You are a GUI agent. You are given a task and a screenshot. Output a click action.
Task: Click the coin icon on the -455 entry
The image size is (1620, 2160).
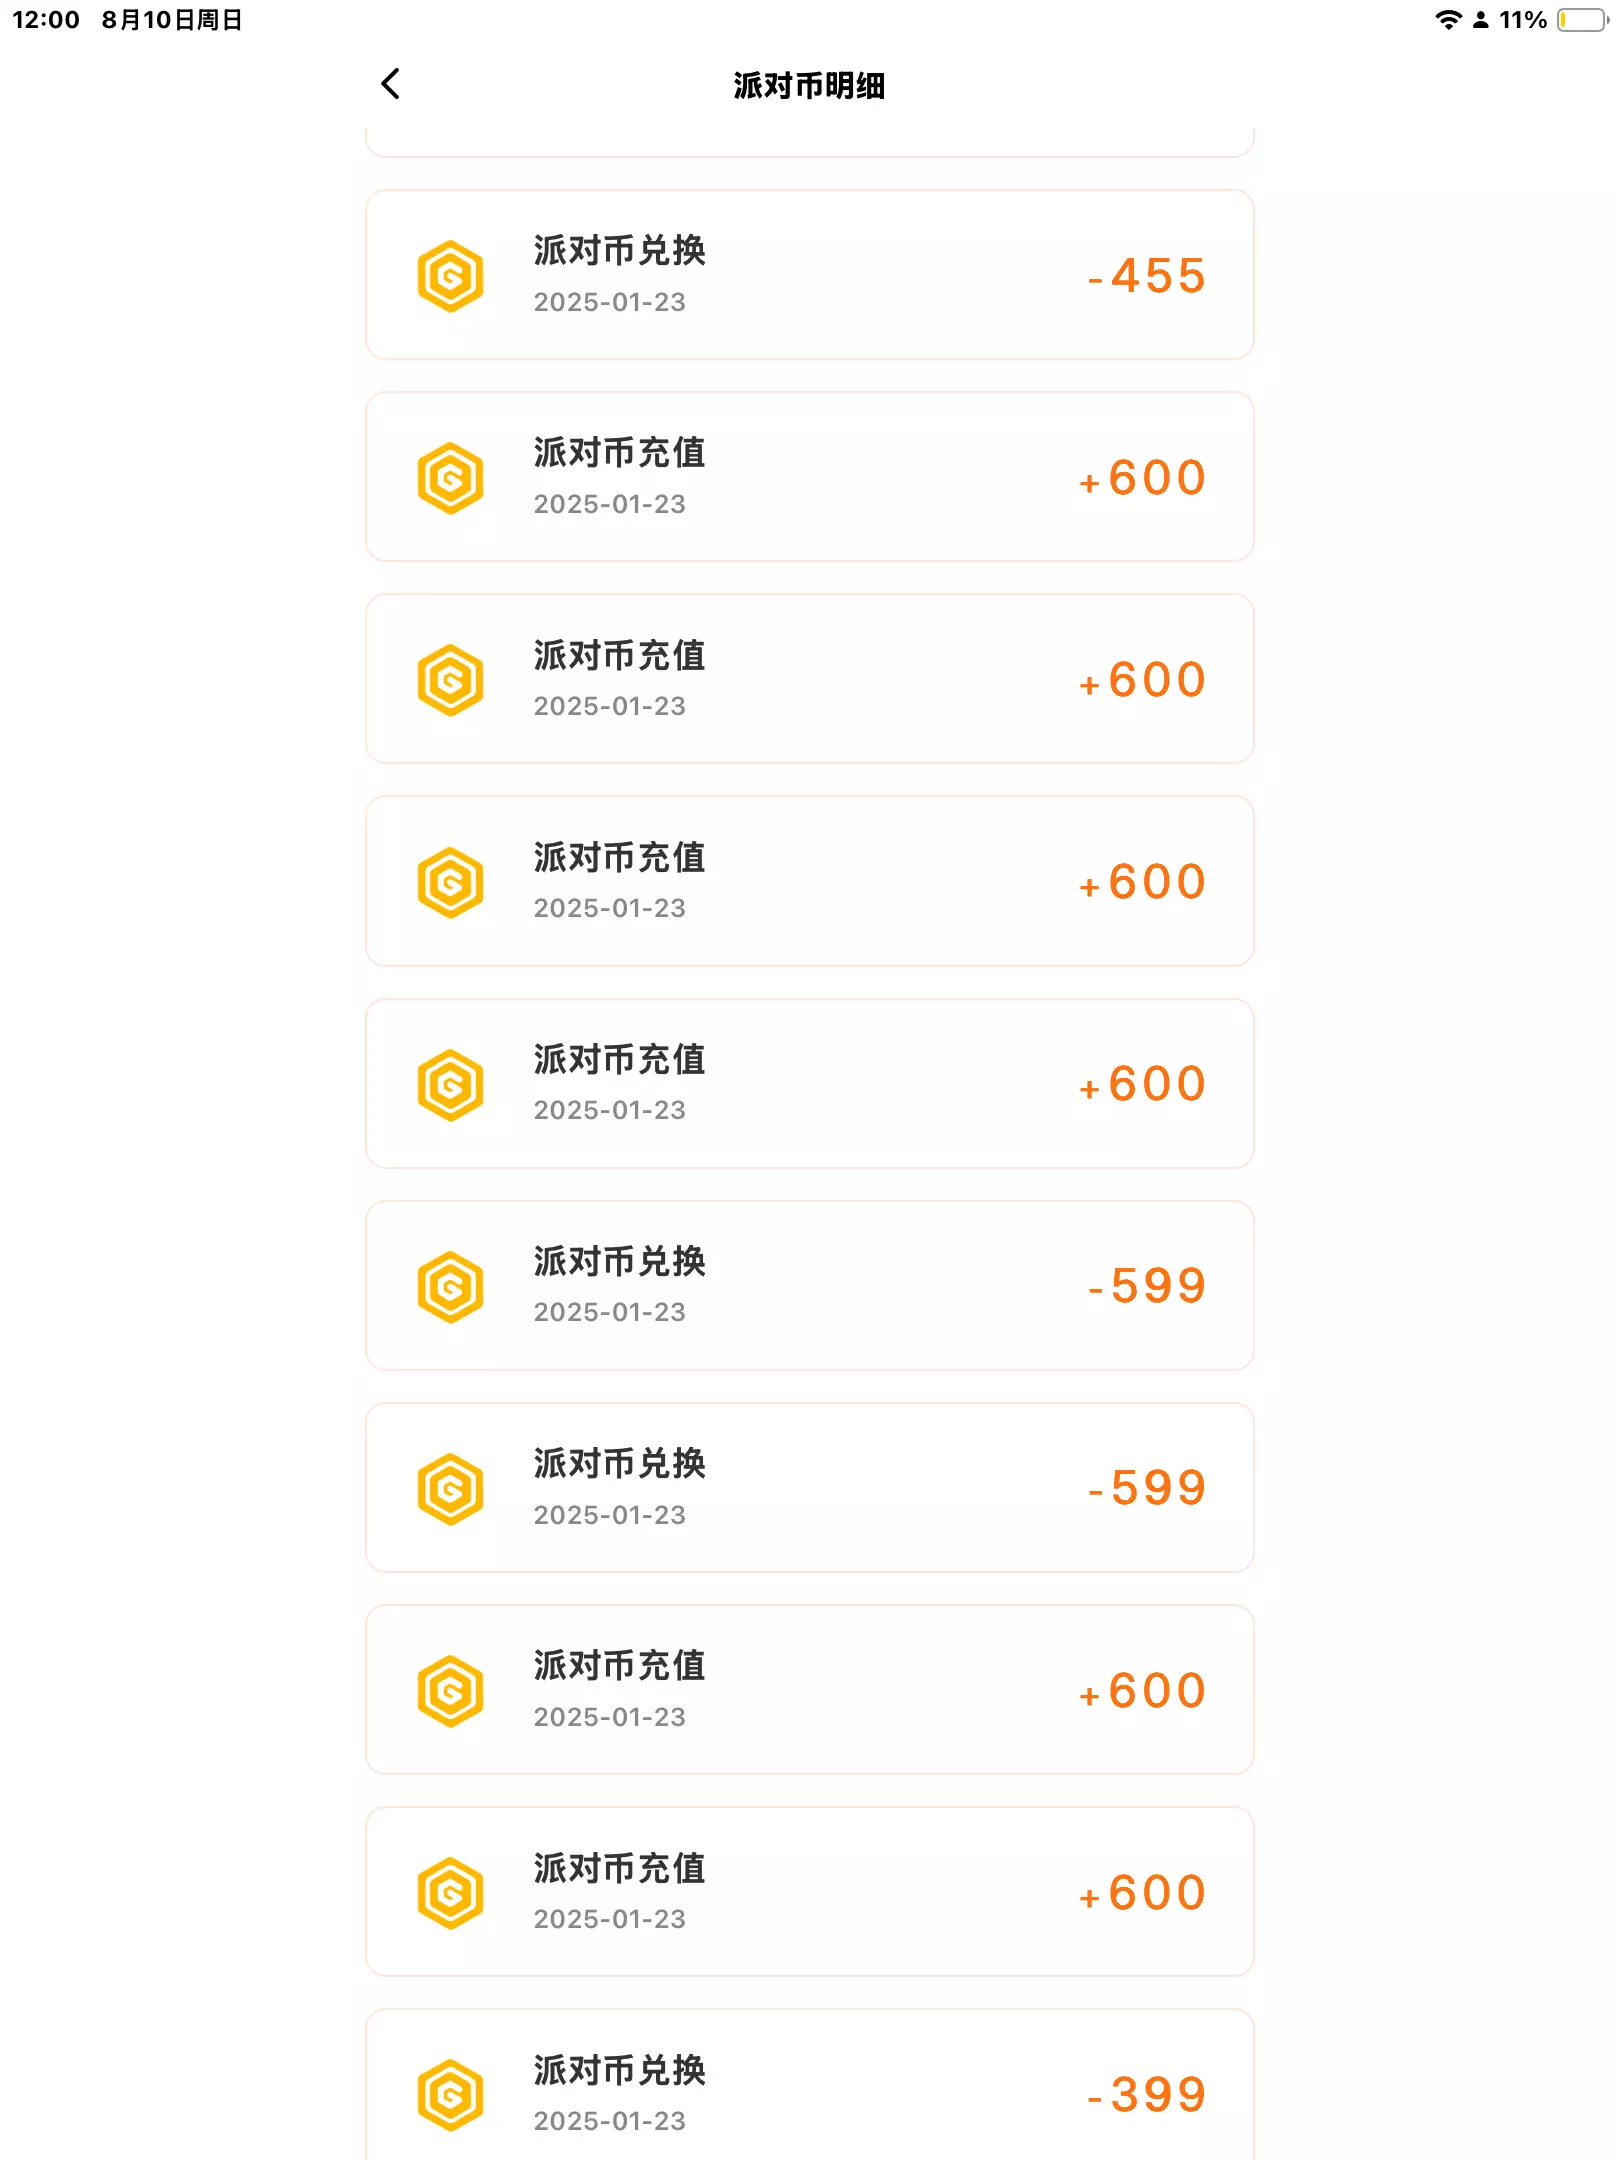[x=450, y=276]
